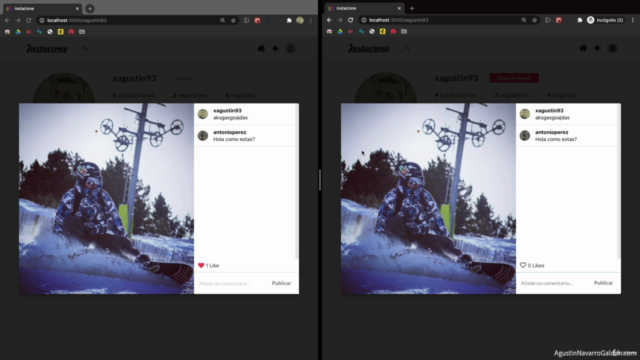Open the three-dot Chrome menu in left browser
The width and height of the screenshot is (640, 360).
coord(311,20)
